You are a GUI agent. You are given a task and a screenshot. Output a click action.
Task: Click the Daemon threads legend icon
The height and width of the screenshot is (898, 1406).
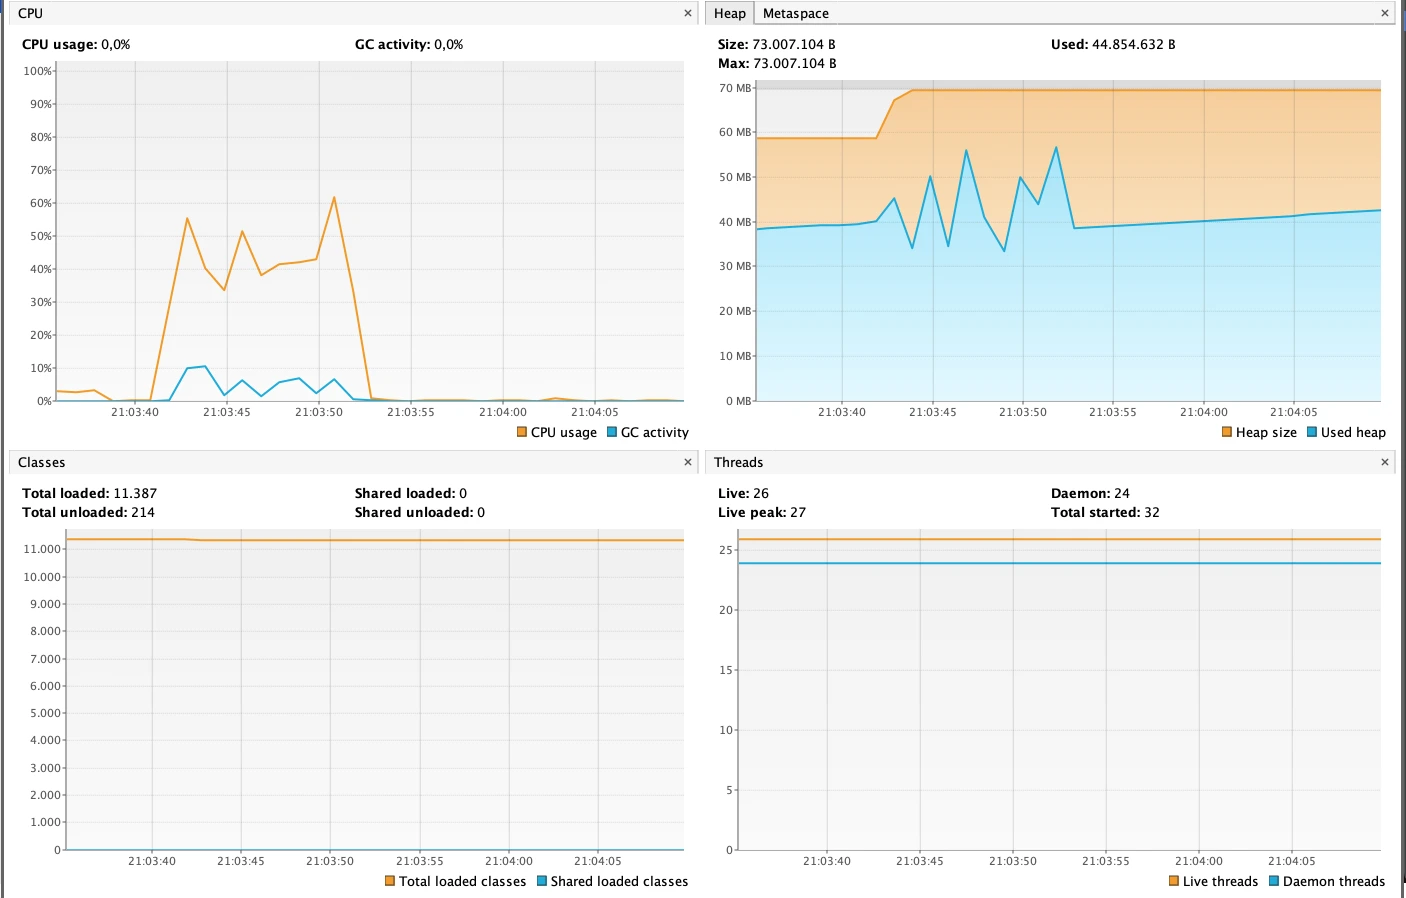[x=1274, y=881]
